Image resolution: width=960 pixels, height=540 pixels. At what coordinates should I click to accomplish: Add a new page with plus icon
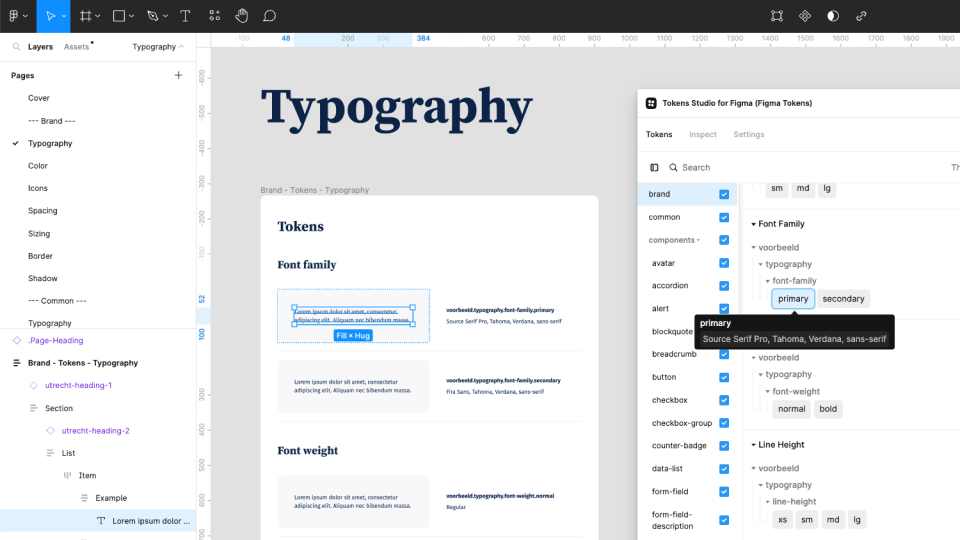[x=178, y=75]
